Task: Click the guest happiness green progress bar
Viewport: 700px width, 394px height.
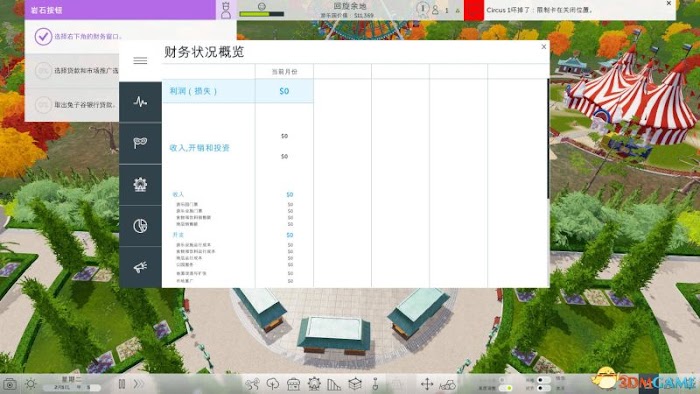Action: [x=262, y=14]
